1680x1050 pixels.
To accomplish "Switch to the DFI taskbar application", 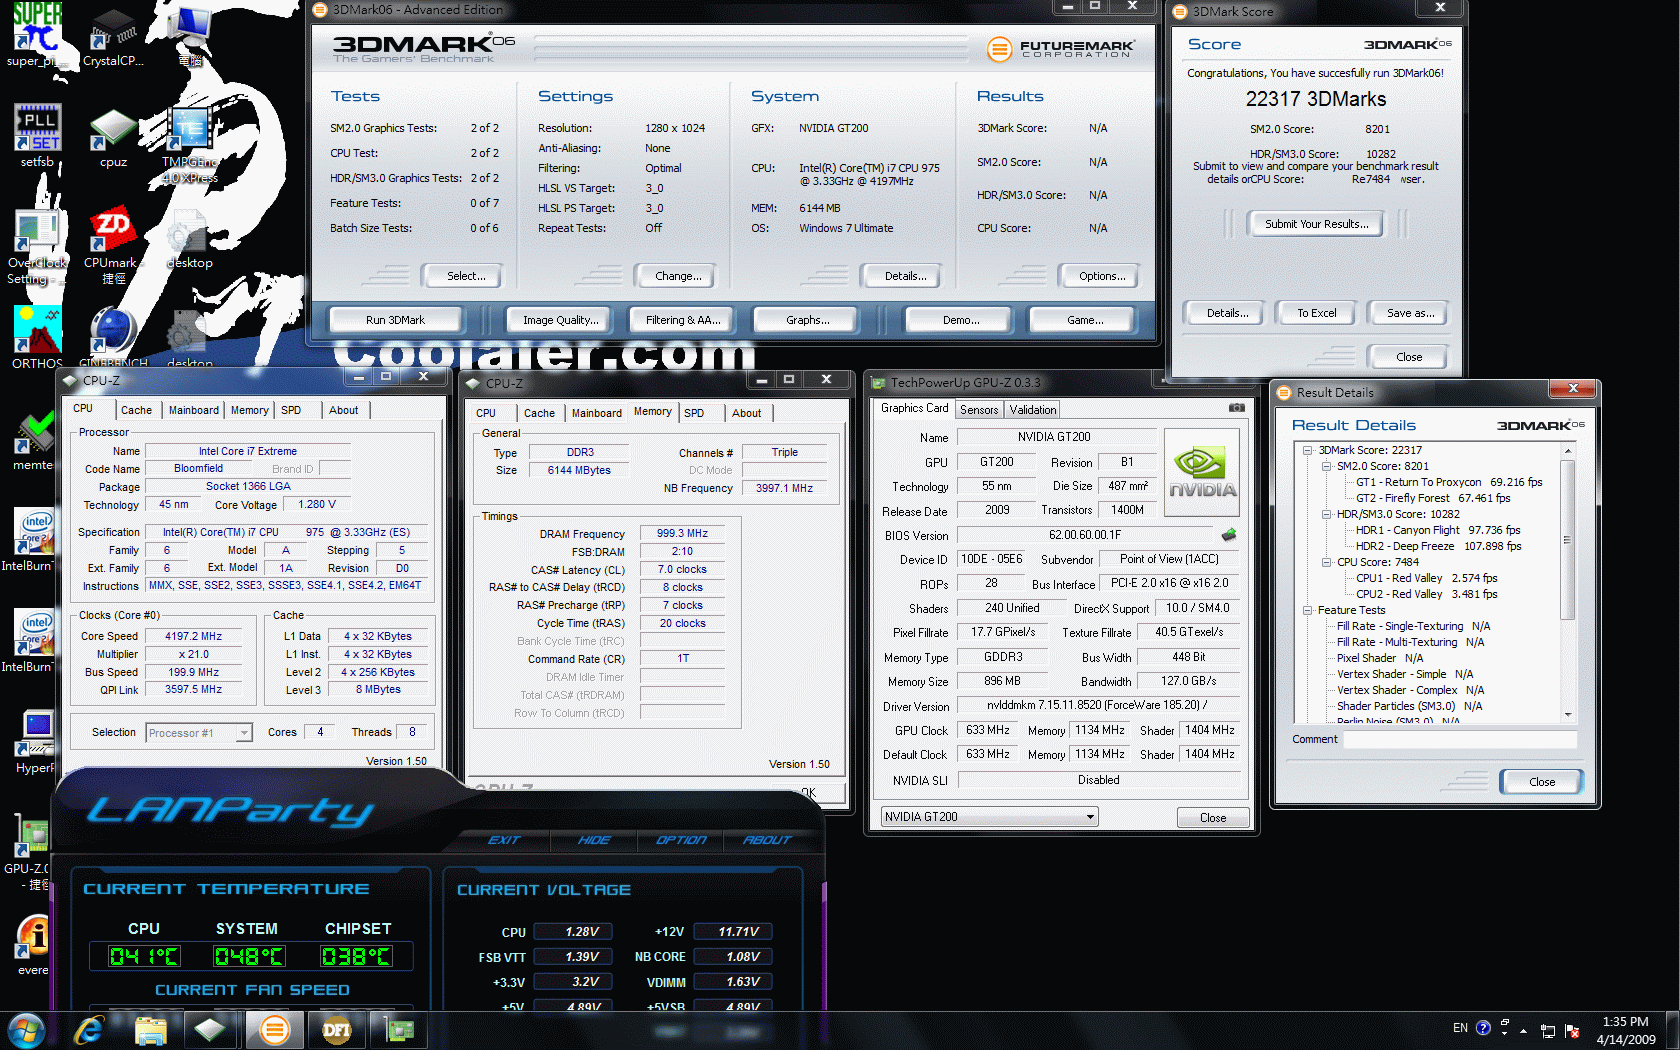I will (x=336, y=1029).
